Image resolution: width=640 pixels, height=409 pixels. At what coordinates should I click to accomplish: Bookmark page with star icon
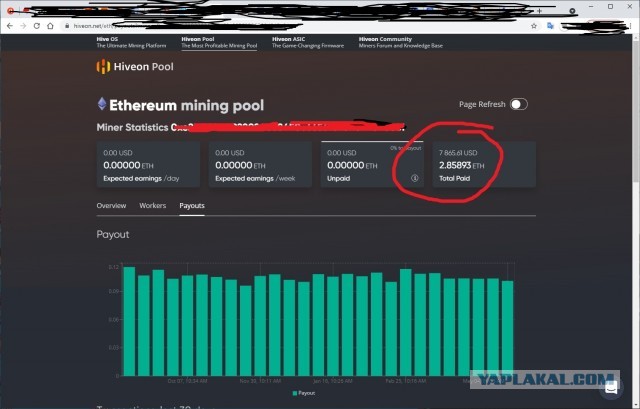coord(534,26)
